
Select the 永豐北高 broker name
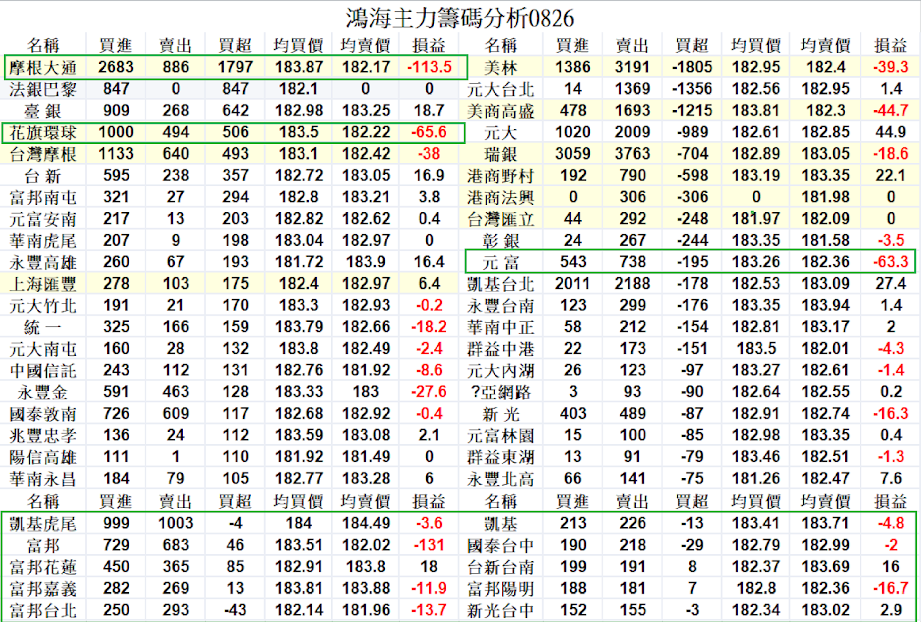[x=500, y=479]
